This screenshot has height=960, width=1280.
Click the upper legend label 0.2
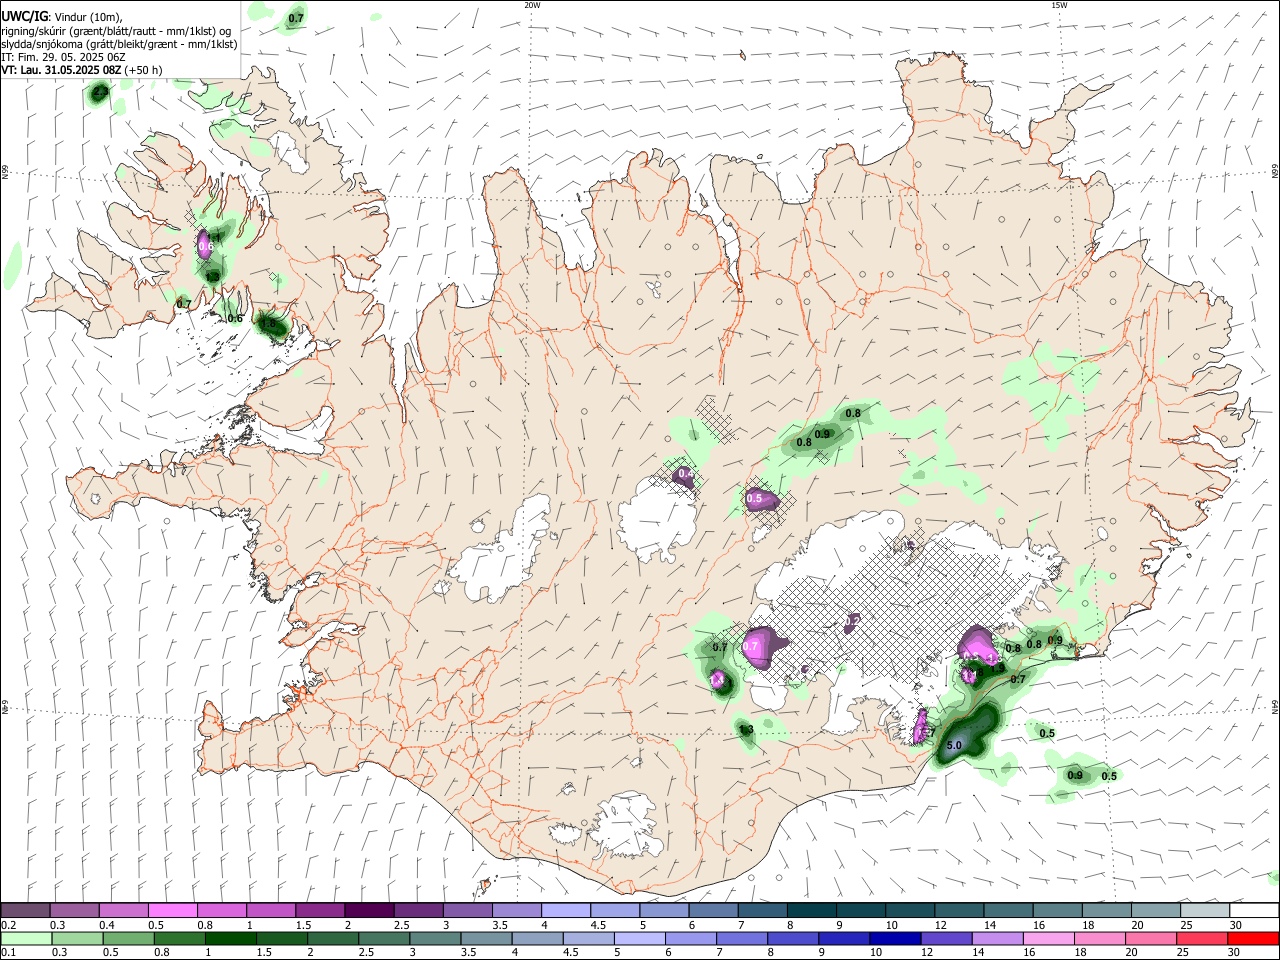pos(8,925)
